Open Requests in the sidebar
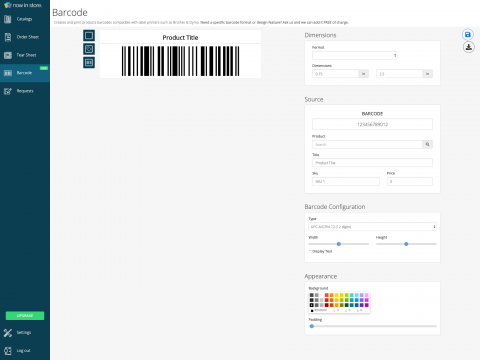The height and width of the screenshot is (360, 480). point(25,91)
